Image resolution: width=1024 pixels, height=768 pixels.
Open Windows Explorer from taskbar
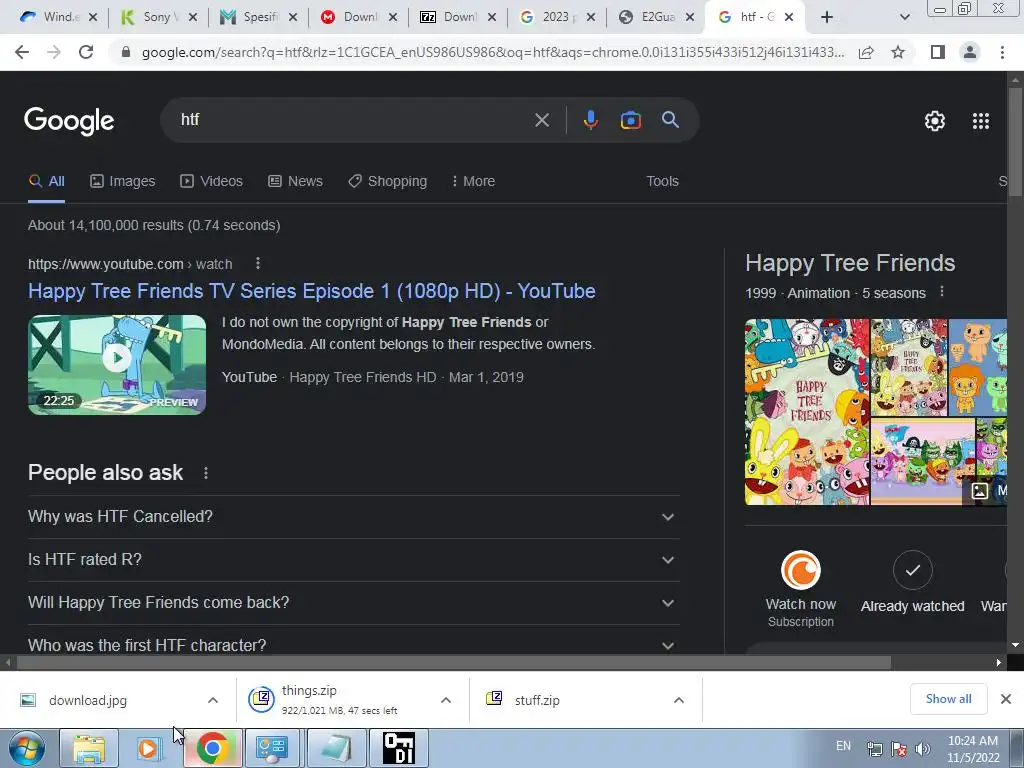(89, 748)
